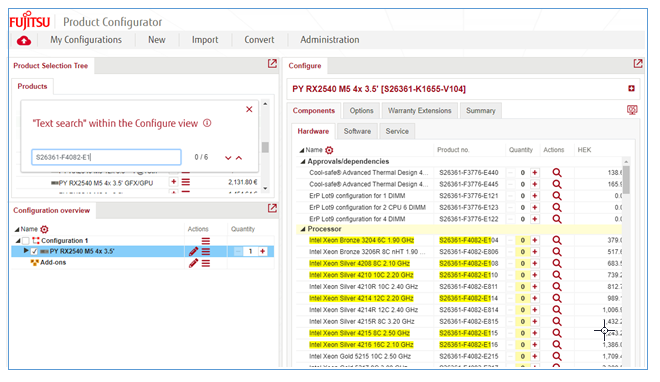Increase quantity of ErP Lot9 2 CPU 6 DIMM
This screenshot has width=660, height=382.
(x=535, y=207)
